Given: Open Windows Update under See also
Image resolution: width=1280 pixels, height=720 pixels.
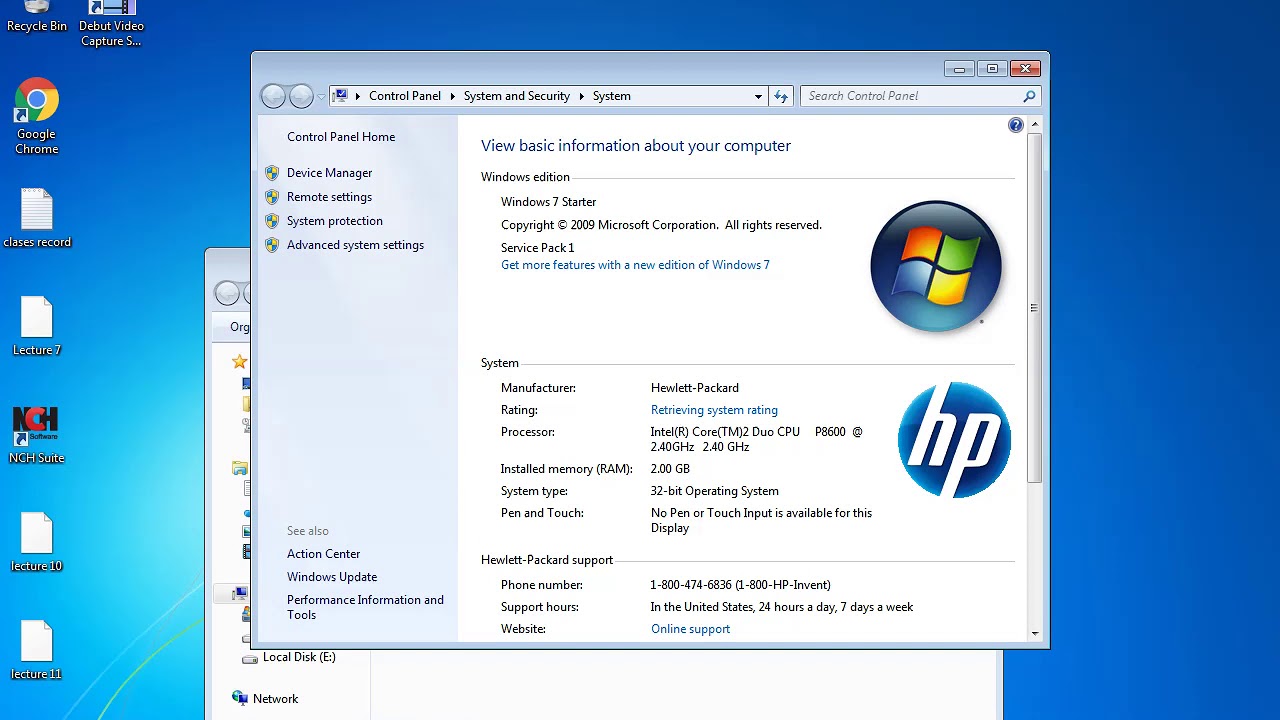Looking at the screenshot, I should 332,576.
